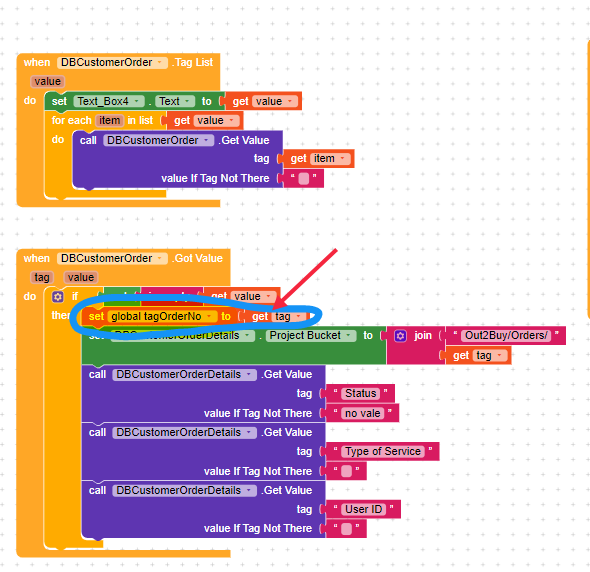Select the "Out2Buy/Orders/" text string block
The image size is (590, 572).
[x=505, y=335]
